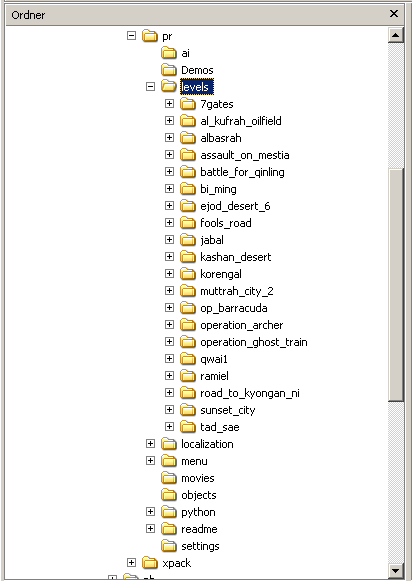
Task: Select the settings folder icon
Action: click(x=169, y=546)
